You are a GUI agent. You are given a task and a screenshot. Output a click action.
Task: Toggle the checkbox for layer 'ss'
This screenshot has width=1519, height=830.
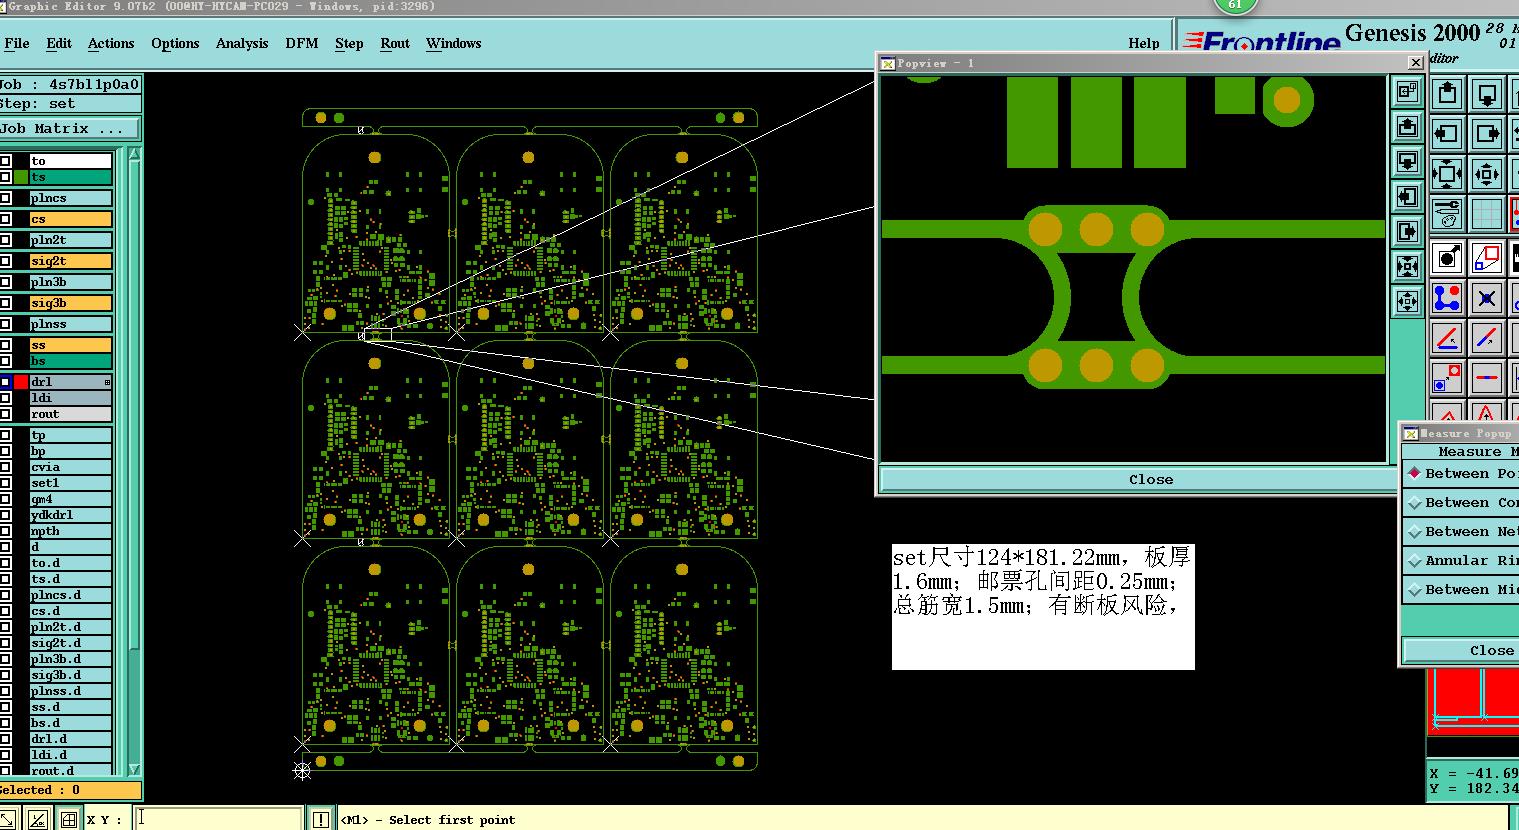pyautogui.click(x=6, y=345)
